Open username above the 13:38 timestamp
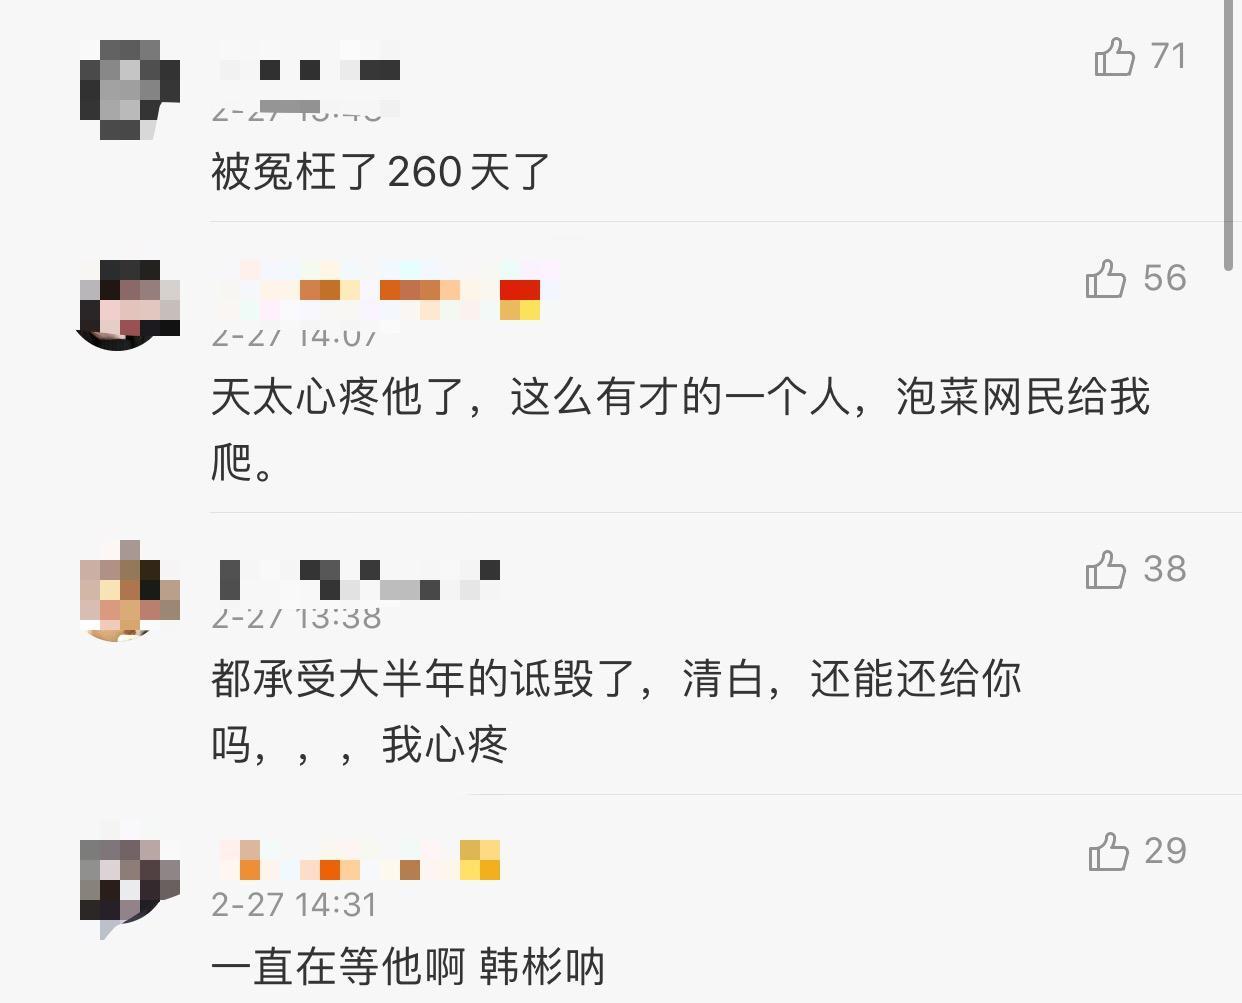Image resolution: width=1242 pixels, height=1003 pixels. click(x=360, y=580)
